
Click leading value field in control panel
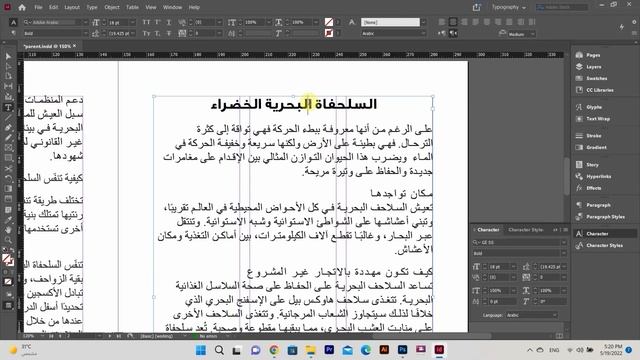[x=118, y=33]
